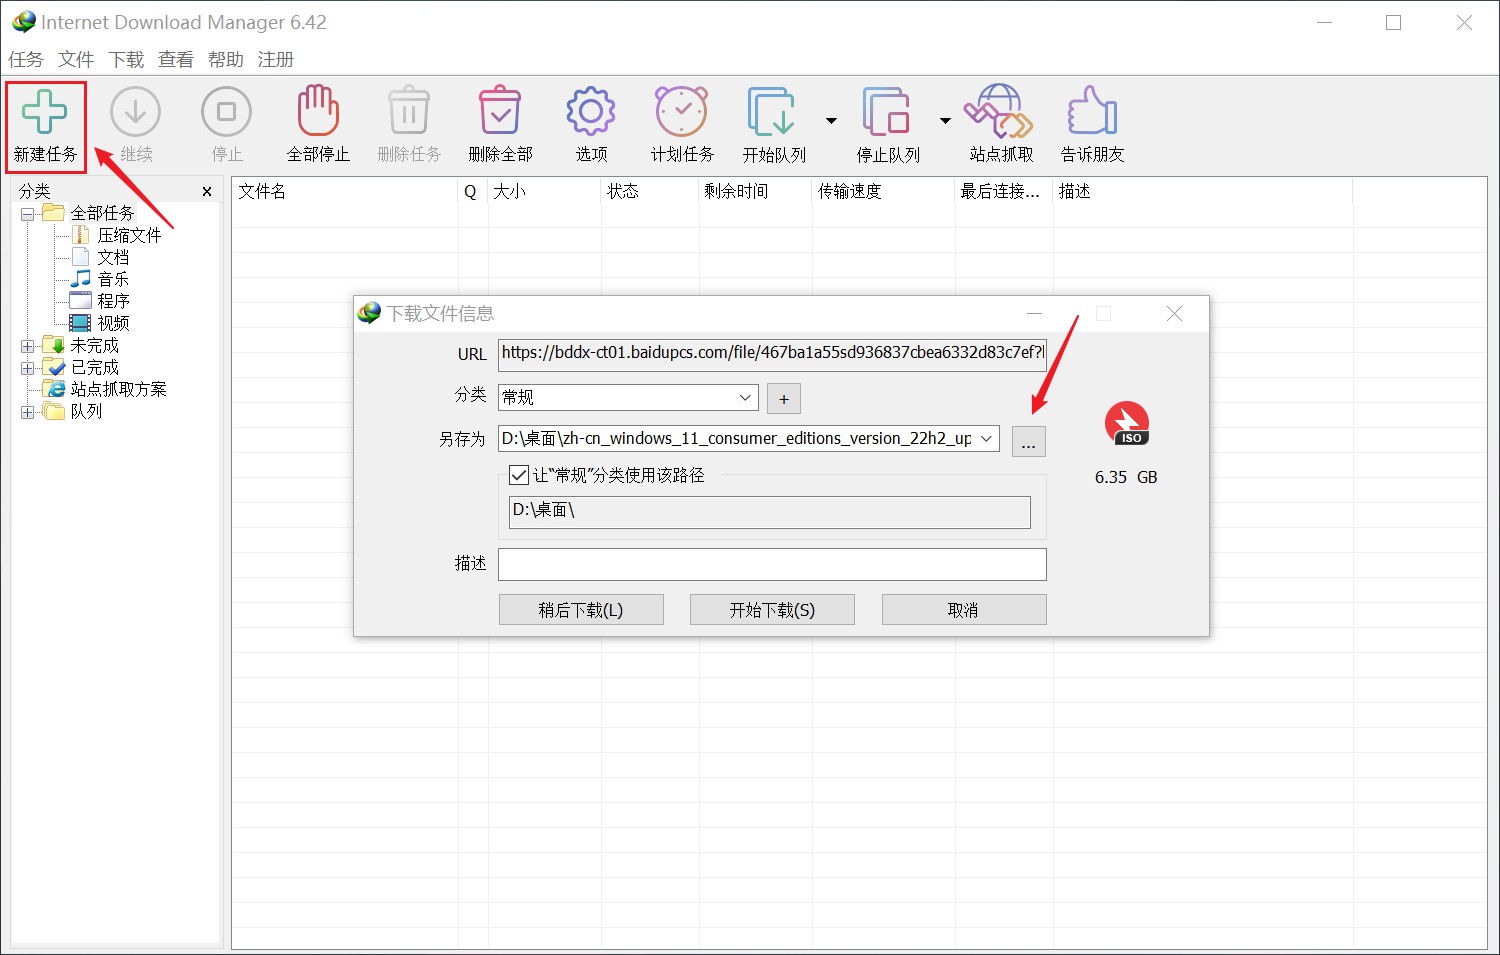
Task: Open the 分类 combo box set to 常规
Action: point(628,397)
